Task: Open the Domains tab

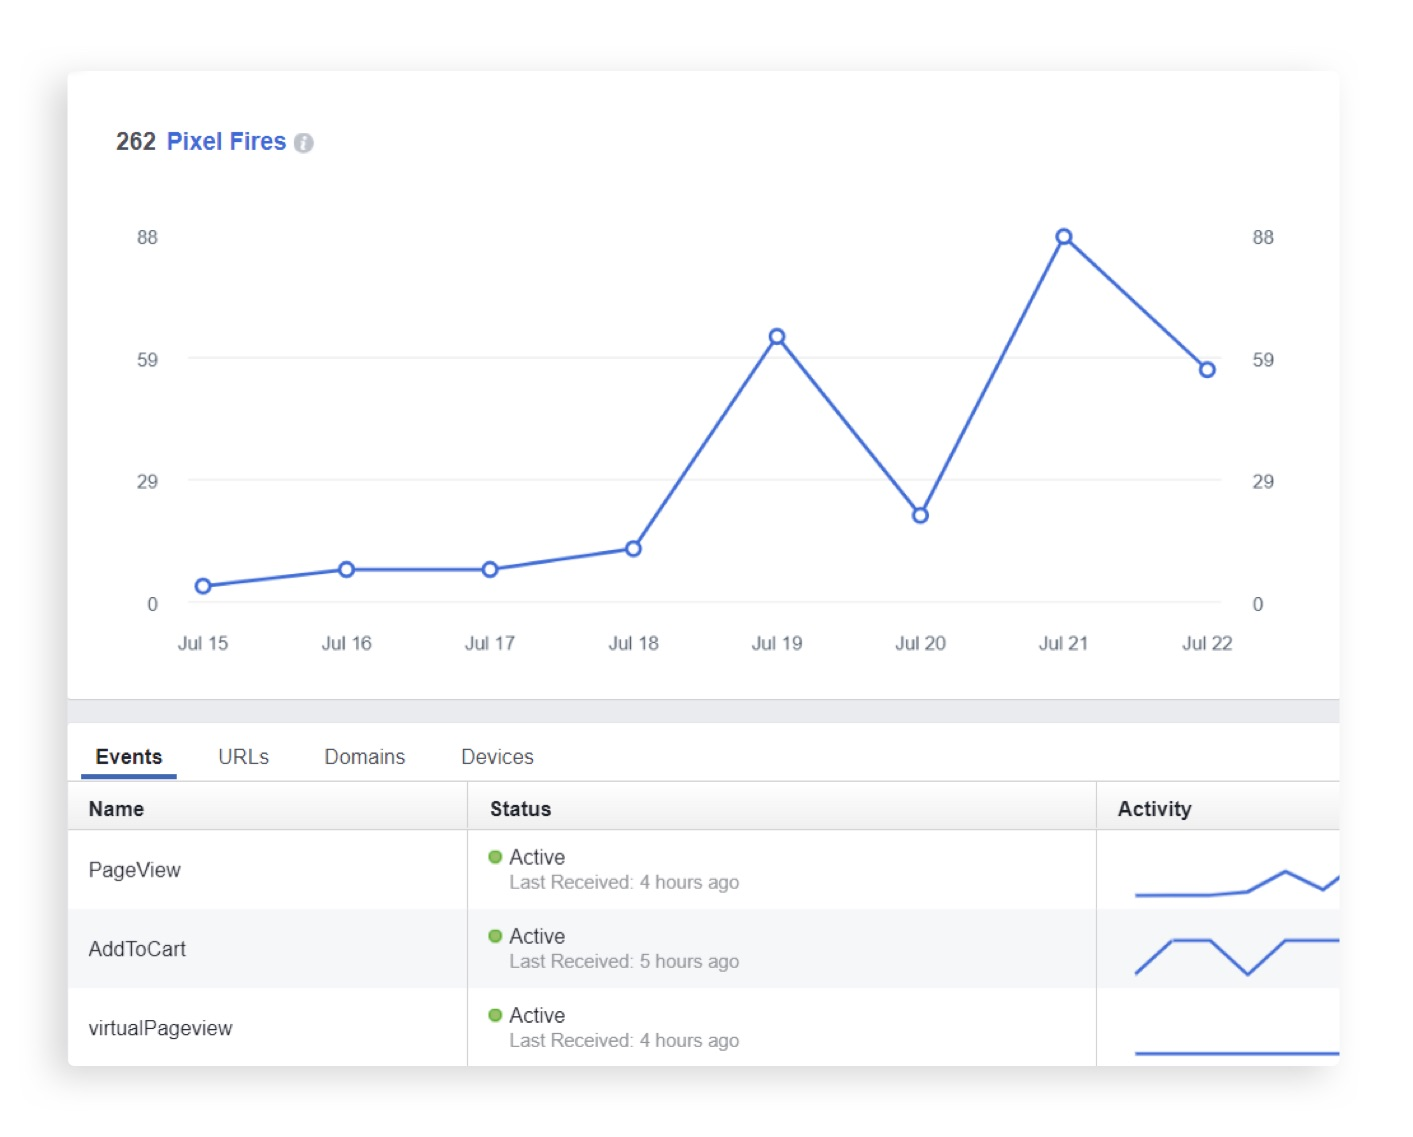Action: pyautogui.click(x=364, y=757)
